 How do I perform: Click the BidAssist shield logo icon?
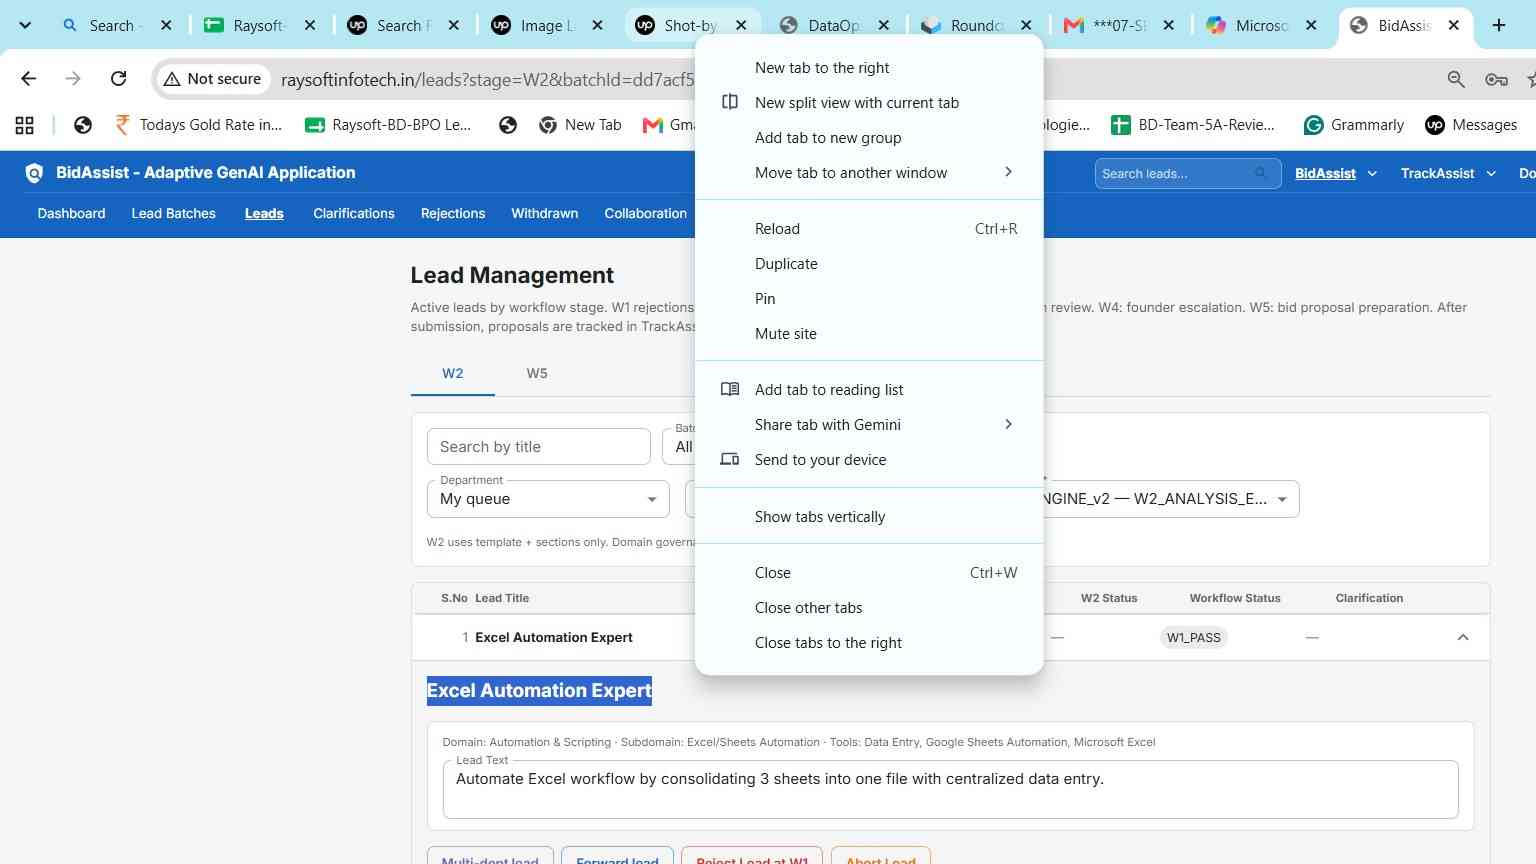pyautogui.click(x=34, y=173)
